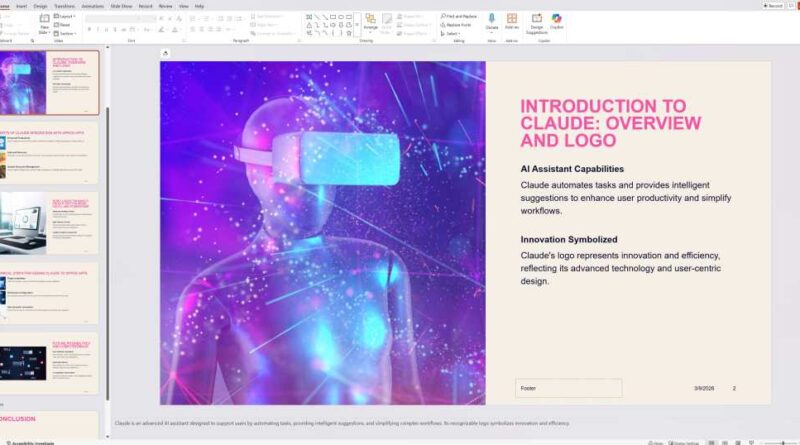
Task: Click the small icon above slide top-left corner
Action: pos(165,53)
